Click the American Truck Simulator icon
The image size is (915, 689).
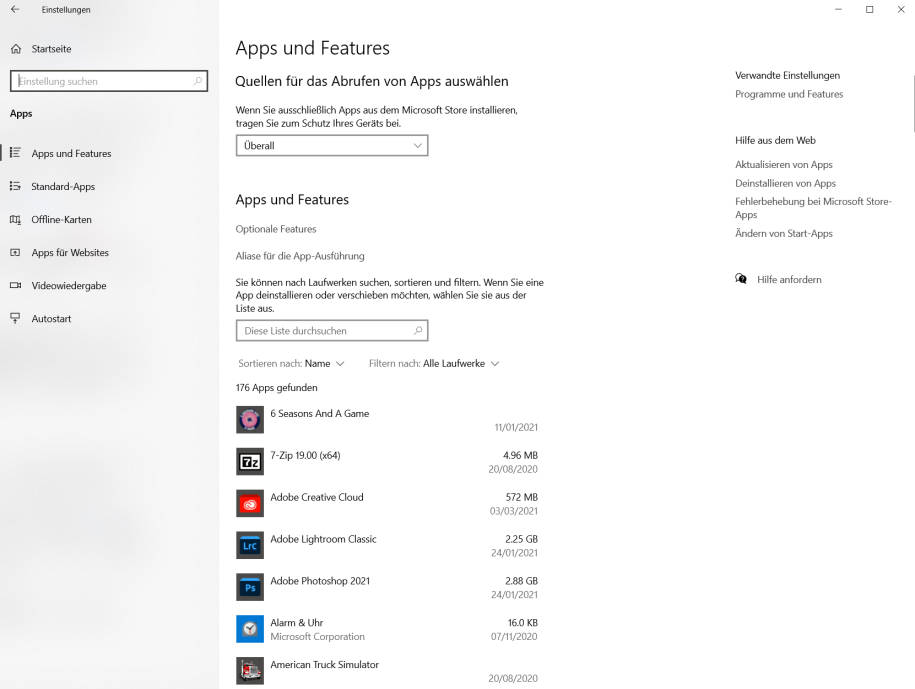250,671
